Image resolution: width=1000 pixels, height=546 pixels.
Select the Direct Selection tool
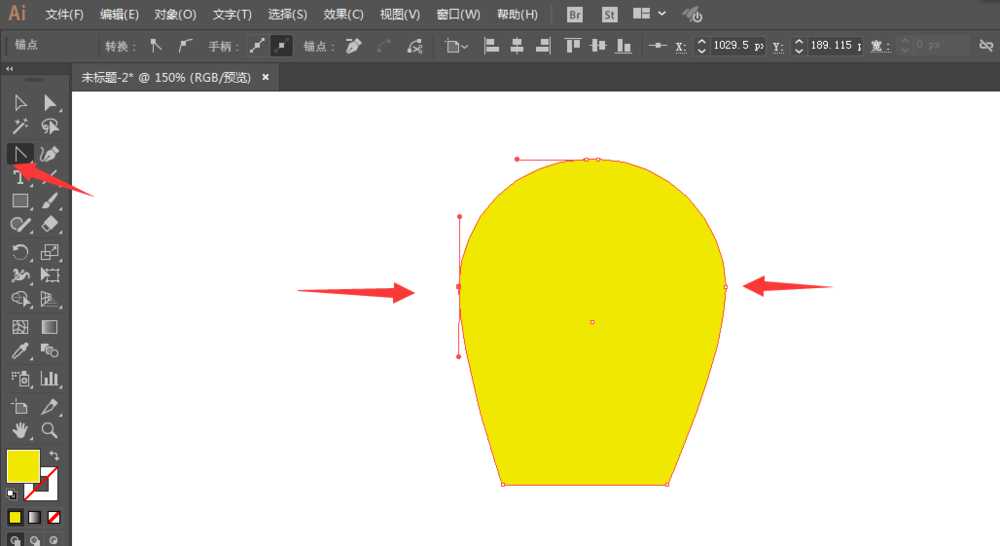(49, 102)
